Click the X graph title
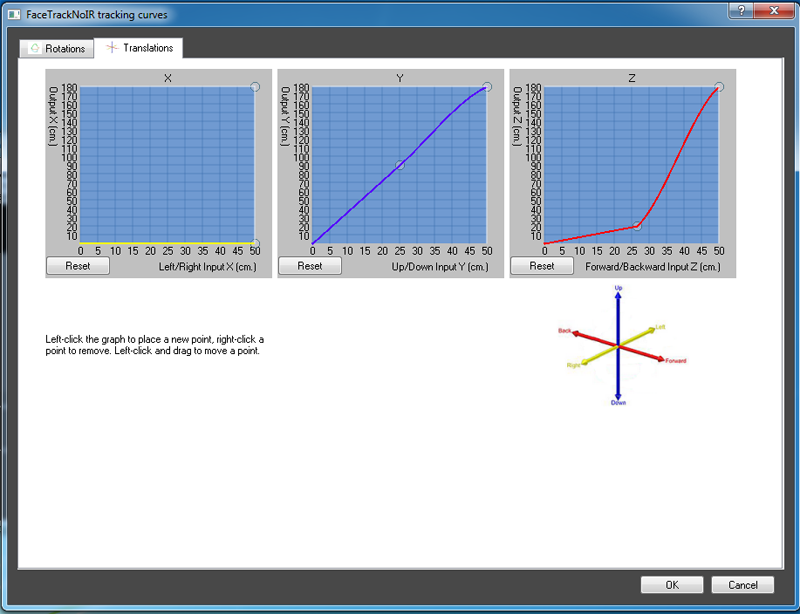Viewport: 800px width, 614px height. 167,78
